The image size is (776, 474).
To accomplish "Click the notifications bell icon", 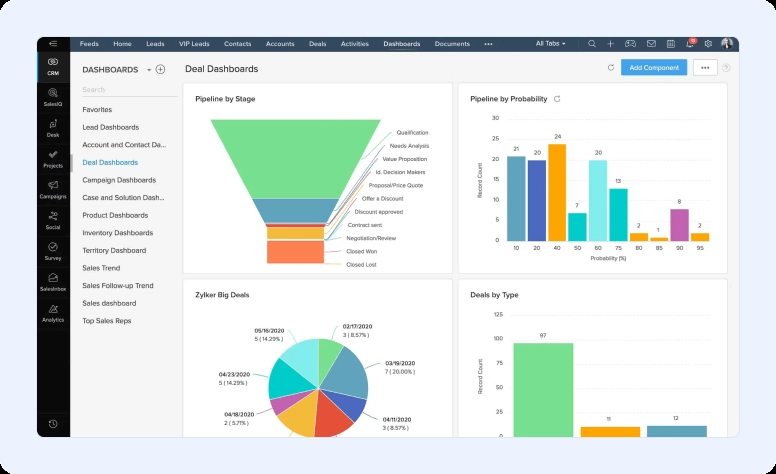I will (689, 44).
